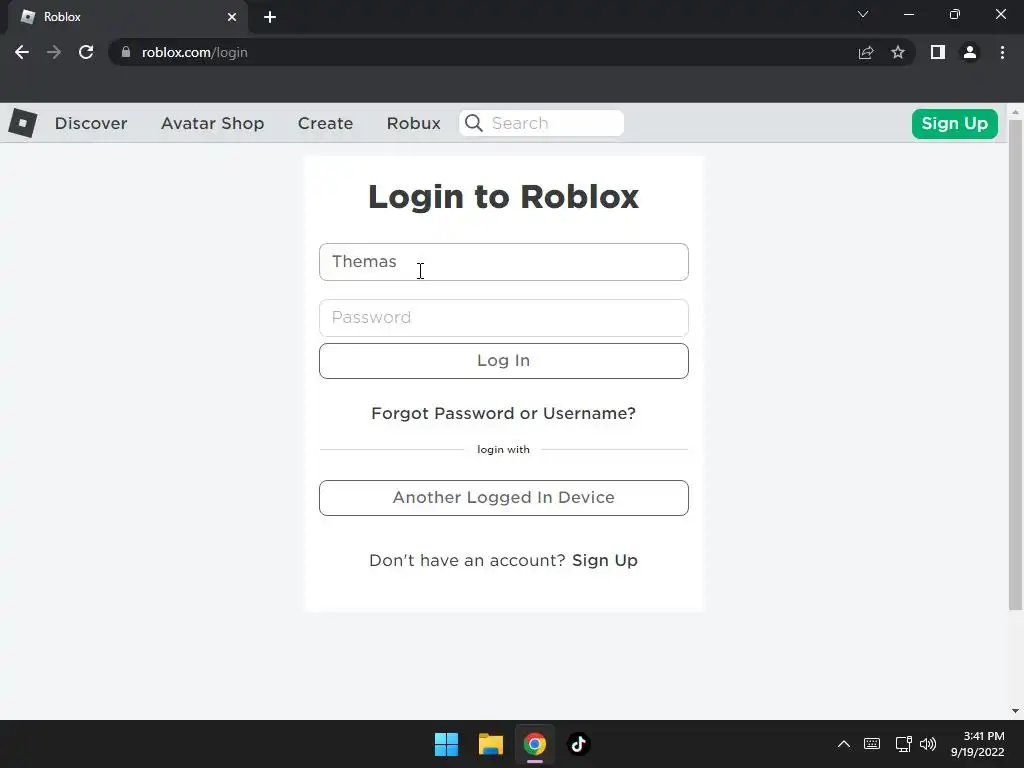This screenshot has height=768, width=1024.
Task: Click the scrollbar up arrow
Action: pyautogui.click(x=1015, y=112)
